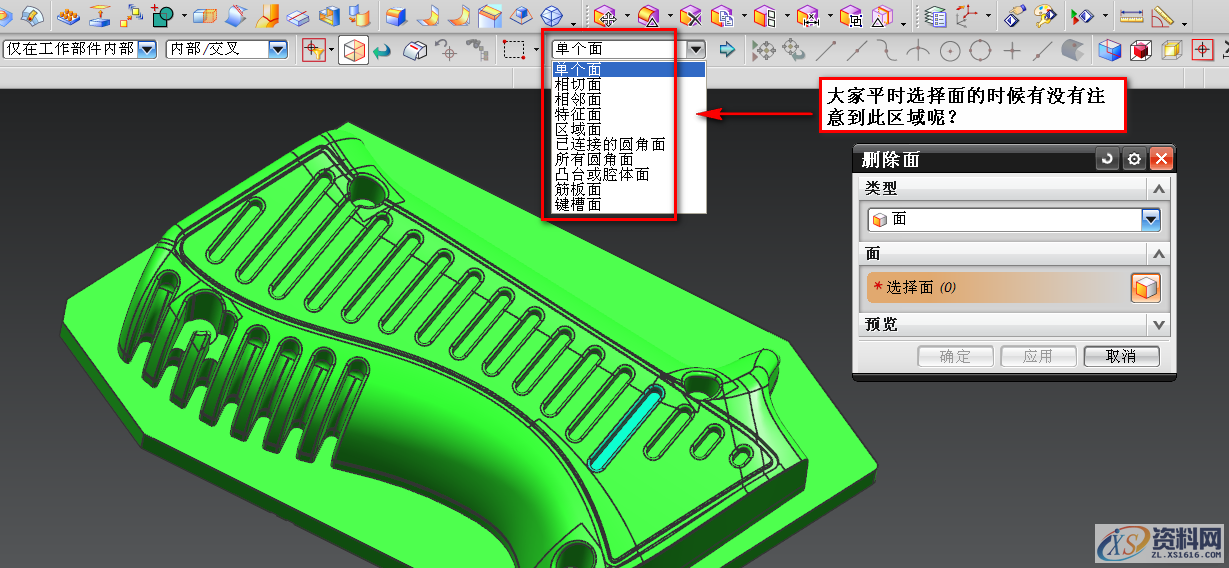
Task: Click the selection filter funnel icon
Action: [x=314, y=49]
